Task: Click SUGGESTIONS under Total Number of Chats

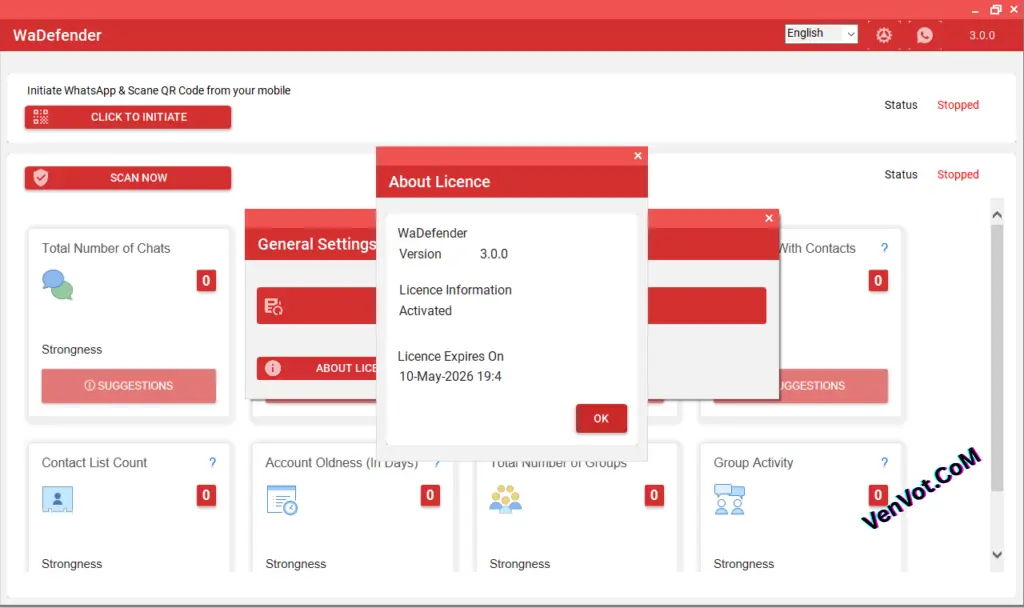Action: coord(129,386)
